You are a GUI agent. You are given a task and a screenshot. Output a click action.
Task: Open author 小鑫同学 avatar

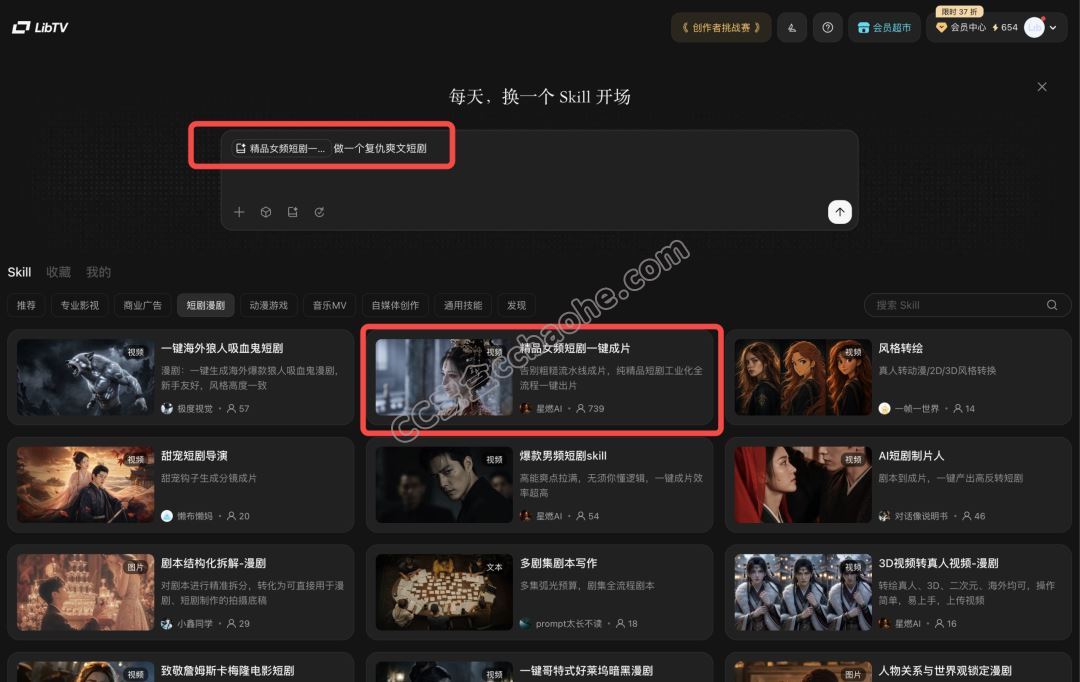tap(167, 623)
